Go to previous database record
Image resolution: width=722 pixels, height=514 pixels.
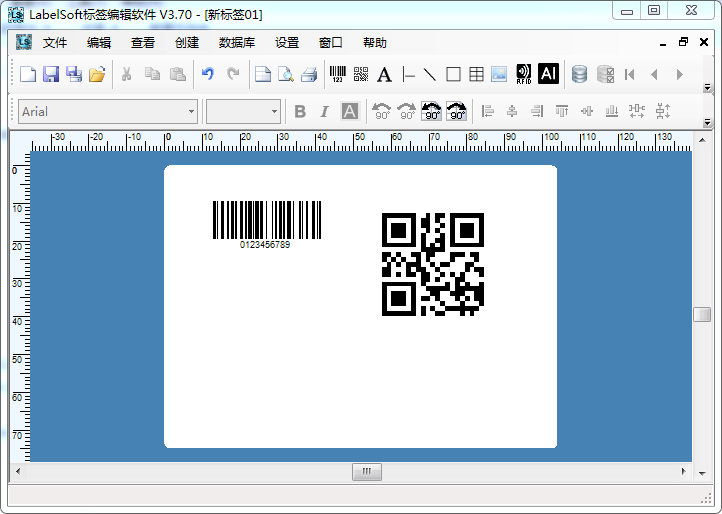[654, 74]
